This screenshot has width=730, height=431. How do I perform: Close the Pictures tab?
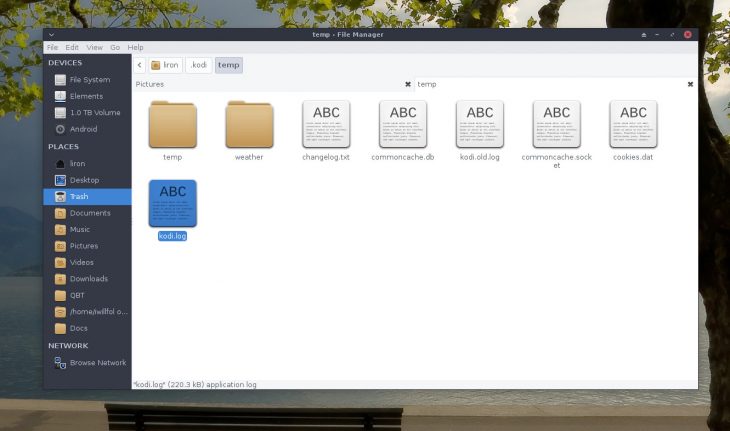(x=408, y=84)
